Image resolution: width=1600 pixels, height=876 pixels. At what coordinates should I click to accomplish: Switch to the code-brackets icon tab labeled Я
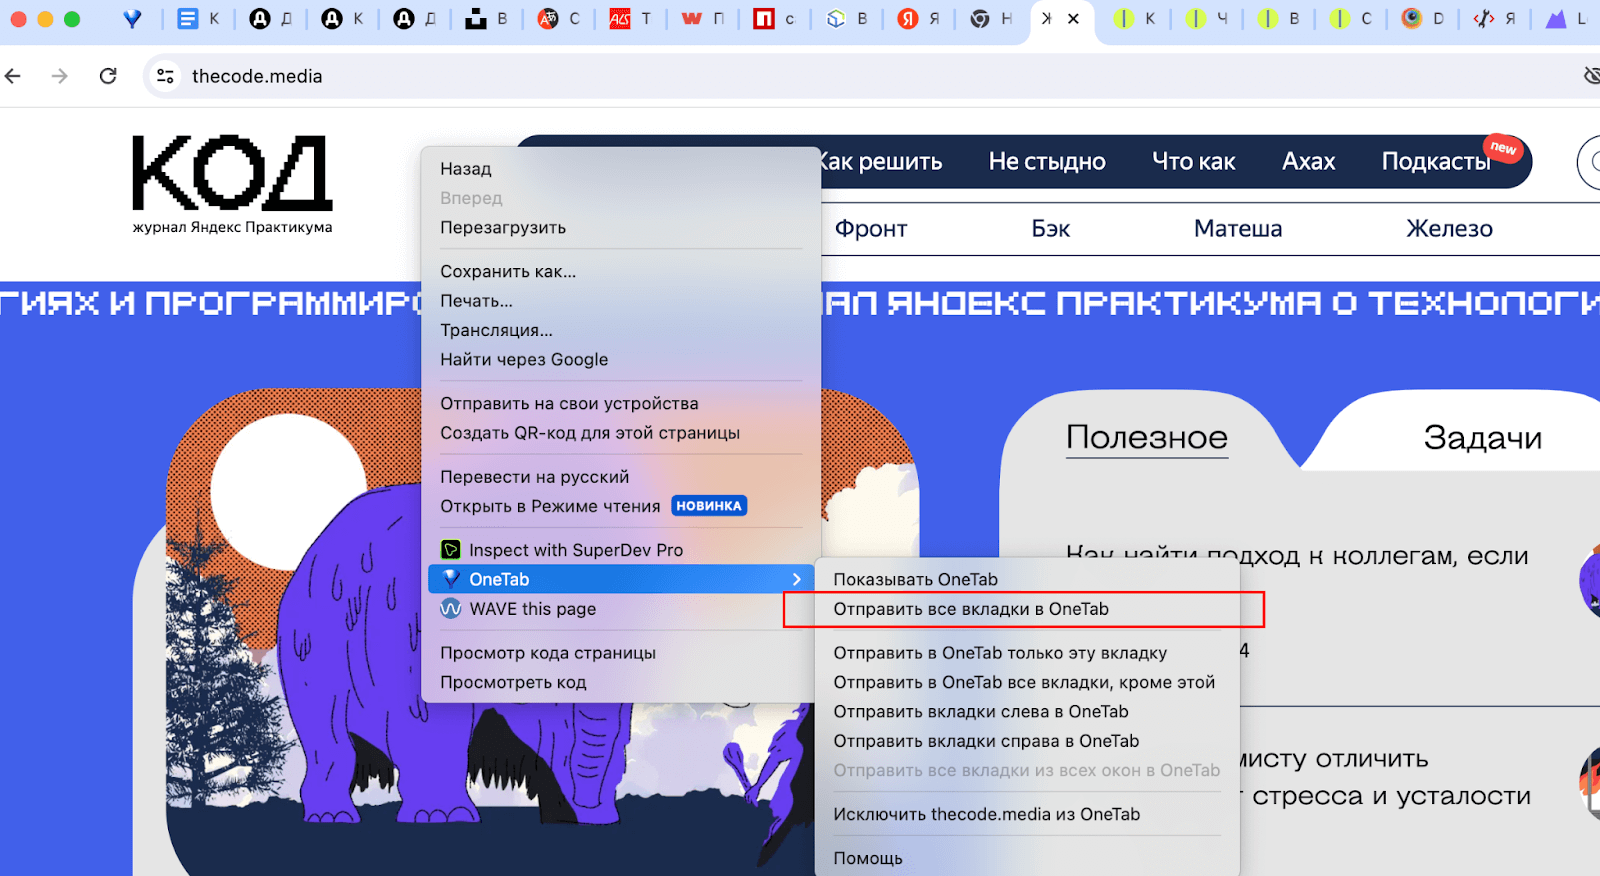pyautogui.click(x=1495, y=19)
